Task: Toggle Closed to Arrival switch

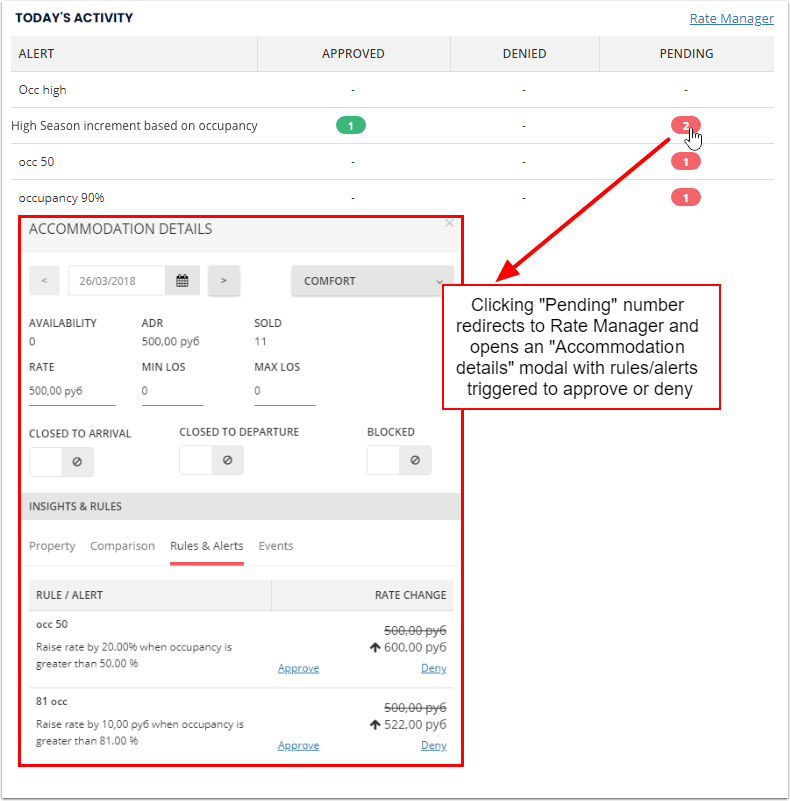Action: coord(61,461)
